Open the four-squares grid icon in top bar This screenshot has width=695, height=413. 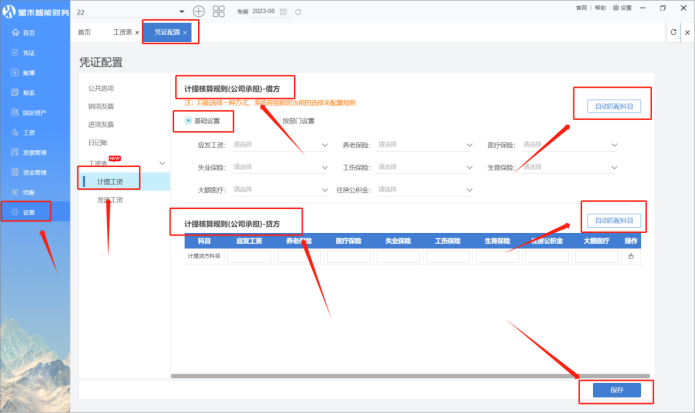(x=219, y=11)
